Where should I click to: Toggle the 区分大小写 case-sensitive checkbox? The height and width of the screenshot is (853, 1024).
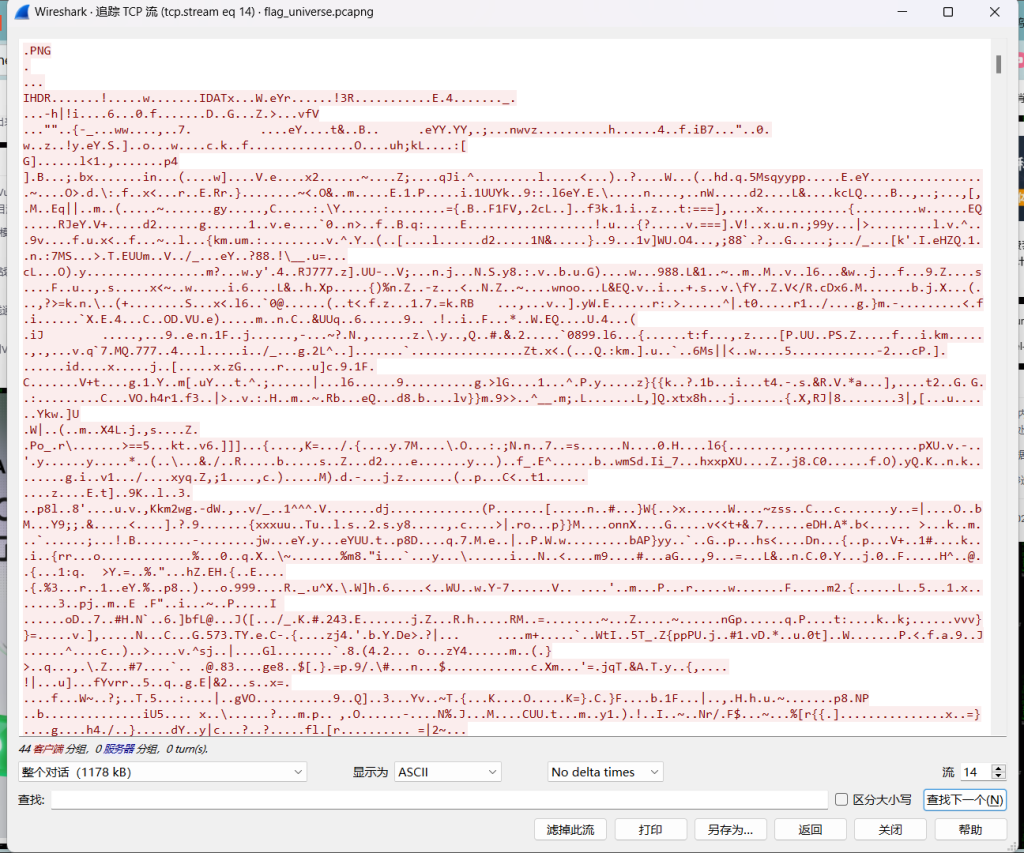[841, 800]
